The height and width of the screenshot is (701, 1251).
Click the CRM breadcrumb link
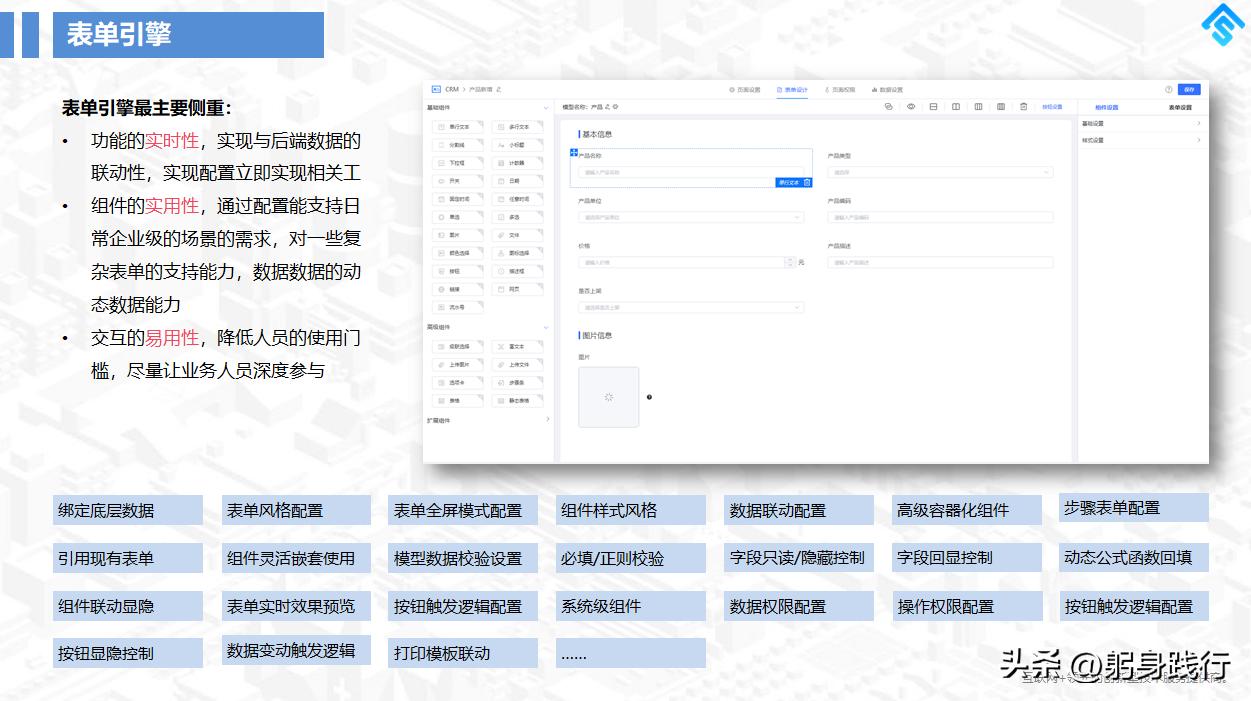[452, 89]
